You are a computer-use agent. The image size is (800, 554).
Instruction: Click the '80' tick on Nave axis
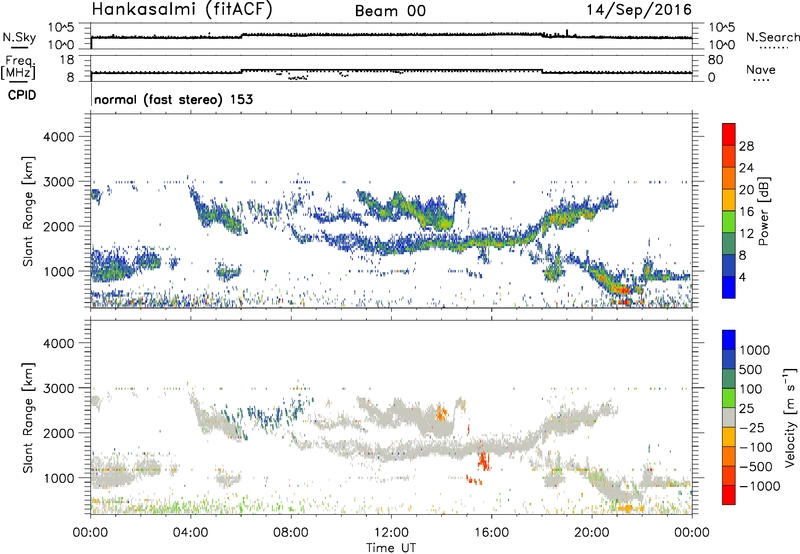tap(716, 60)
